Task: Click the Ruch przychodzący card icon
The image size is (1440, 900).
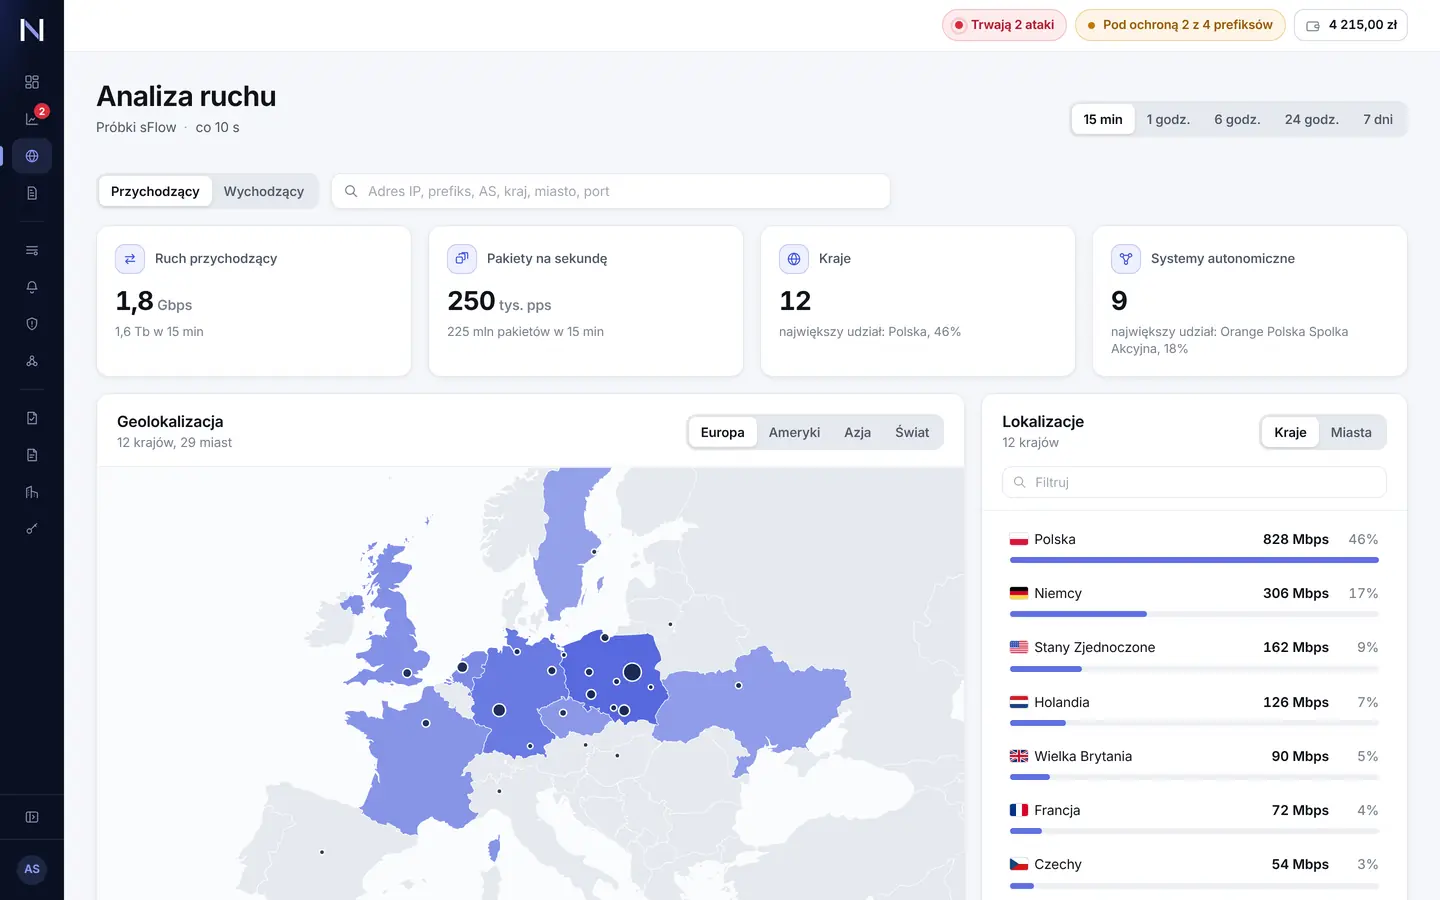Action: (130, 259)
